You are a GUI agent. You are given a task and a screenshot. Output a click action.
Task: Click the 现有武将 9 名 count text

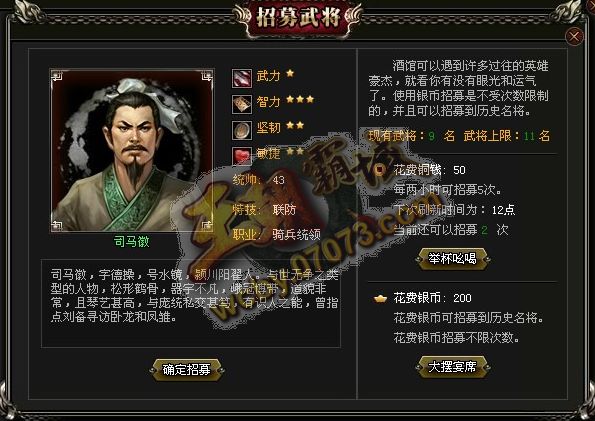point(411,136)
